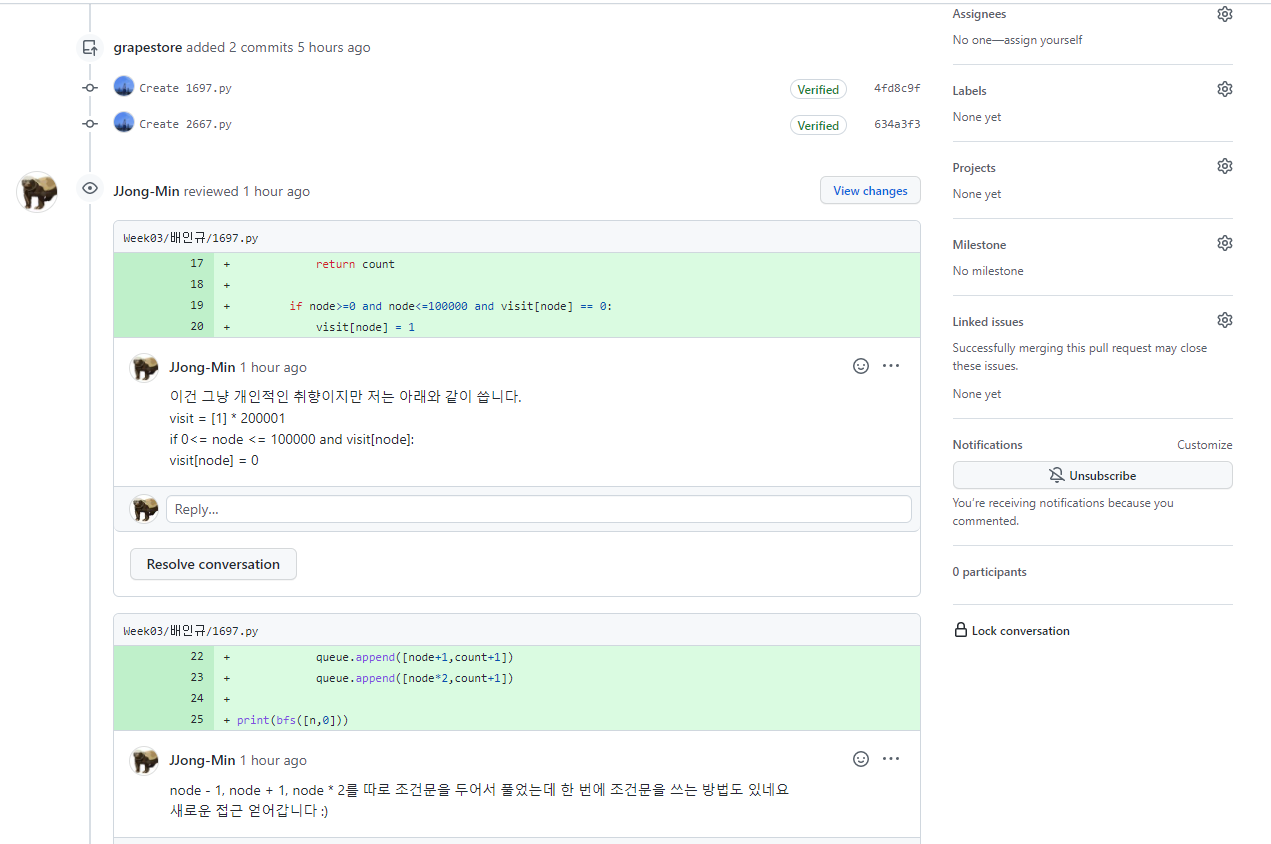Screen dimensions: 1271x844
Task: Open Milestone settings gear
Action: (1224, 243)
